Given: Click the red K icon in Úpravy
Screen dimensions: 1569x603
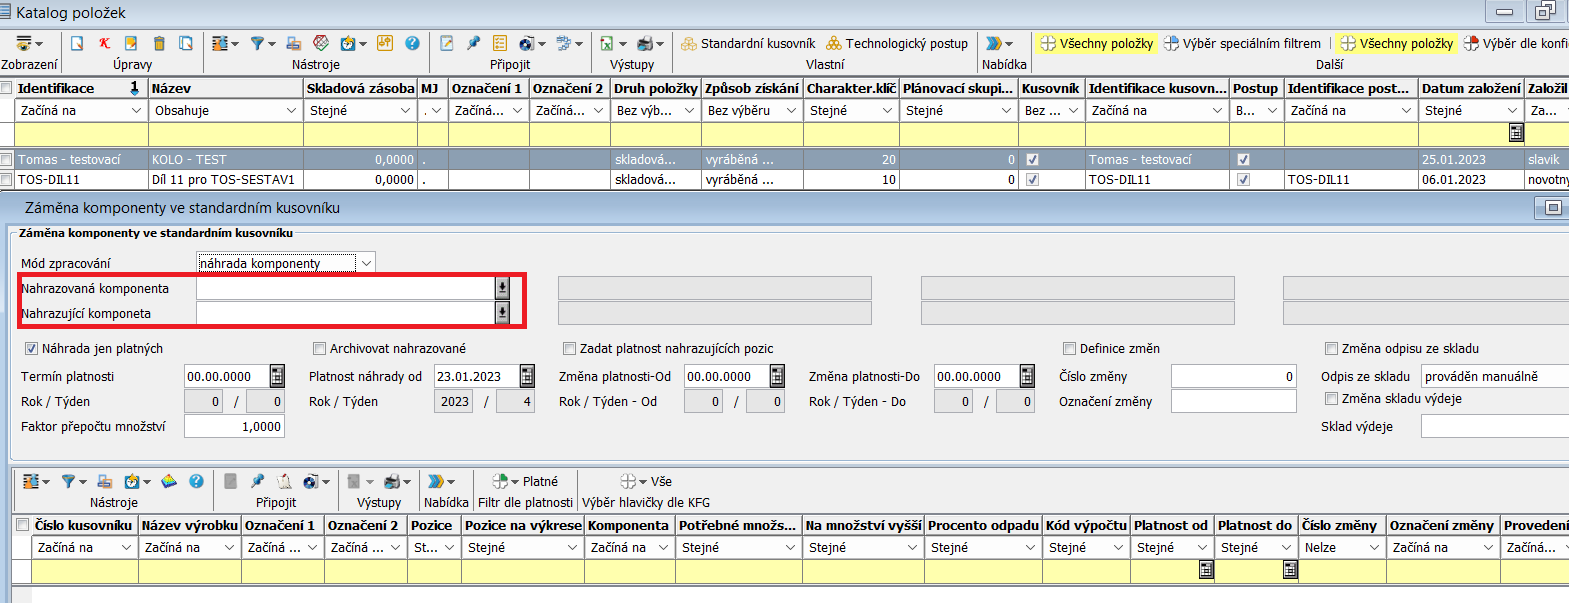Looking at the screenshot, I should [x=104, y=44].
